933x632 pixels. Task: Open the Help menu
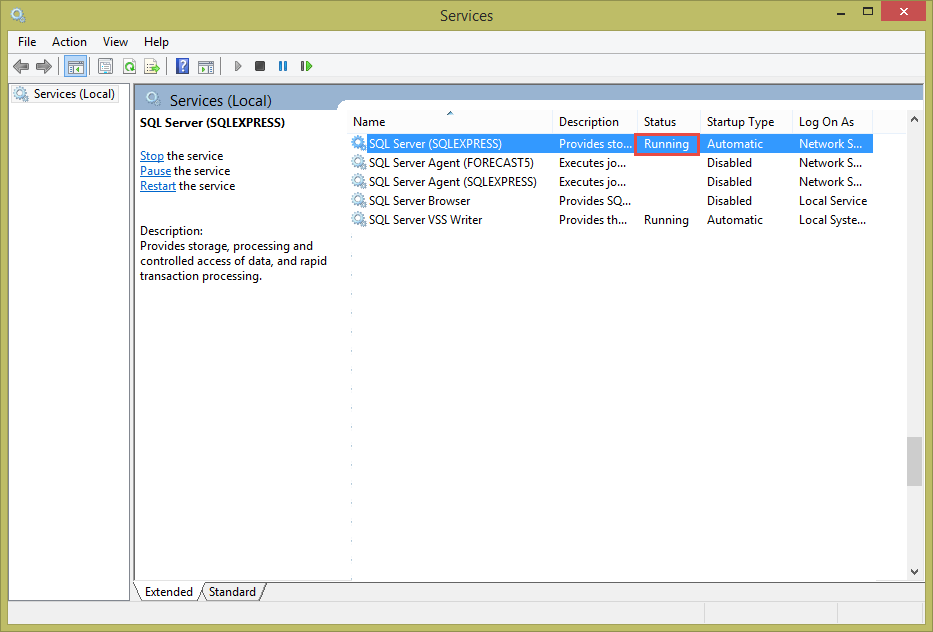[x=156, y=42]
